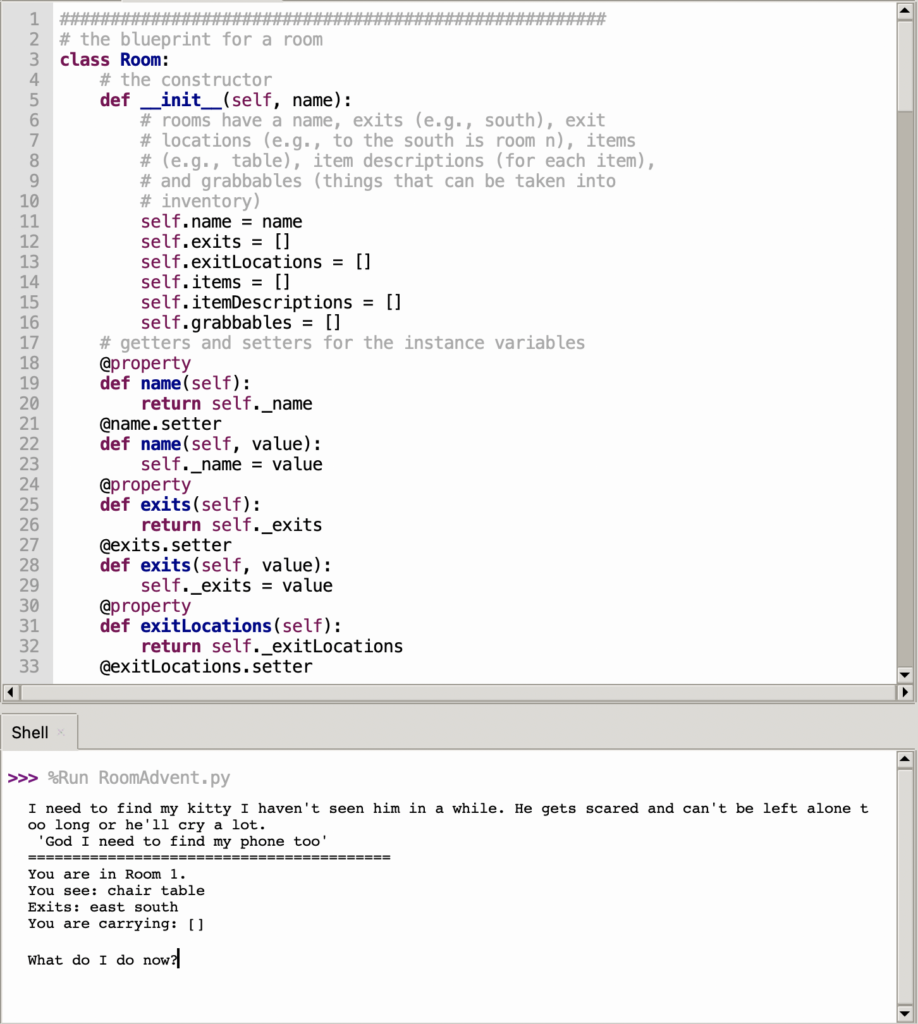Click the editor's horizontal scrollbar track

click(x=450, y=692)
